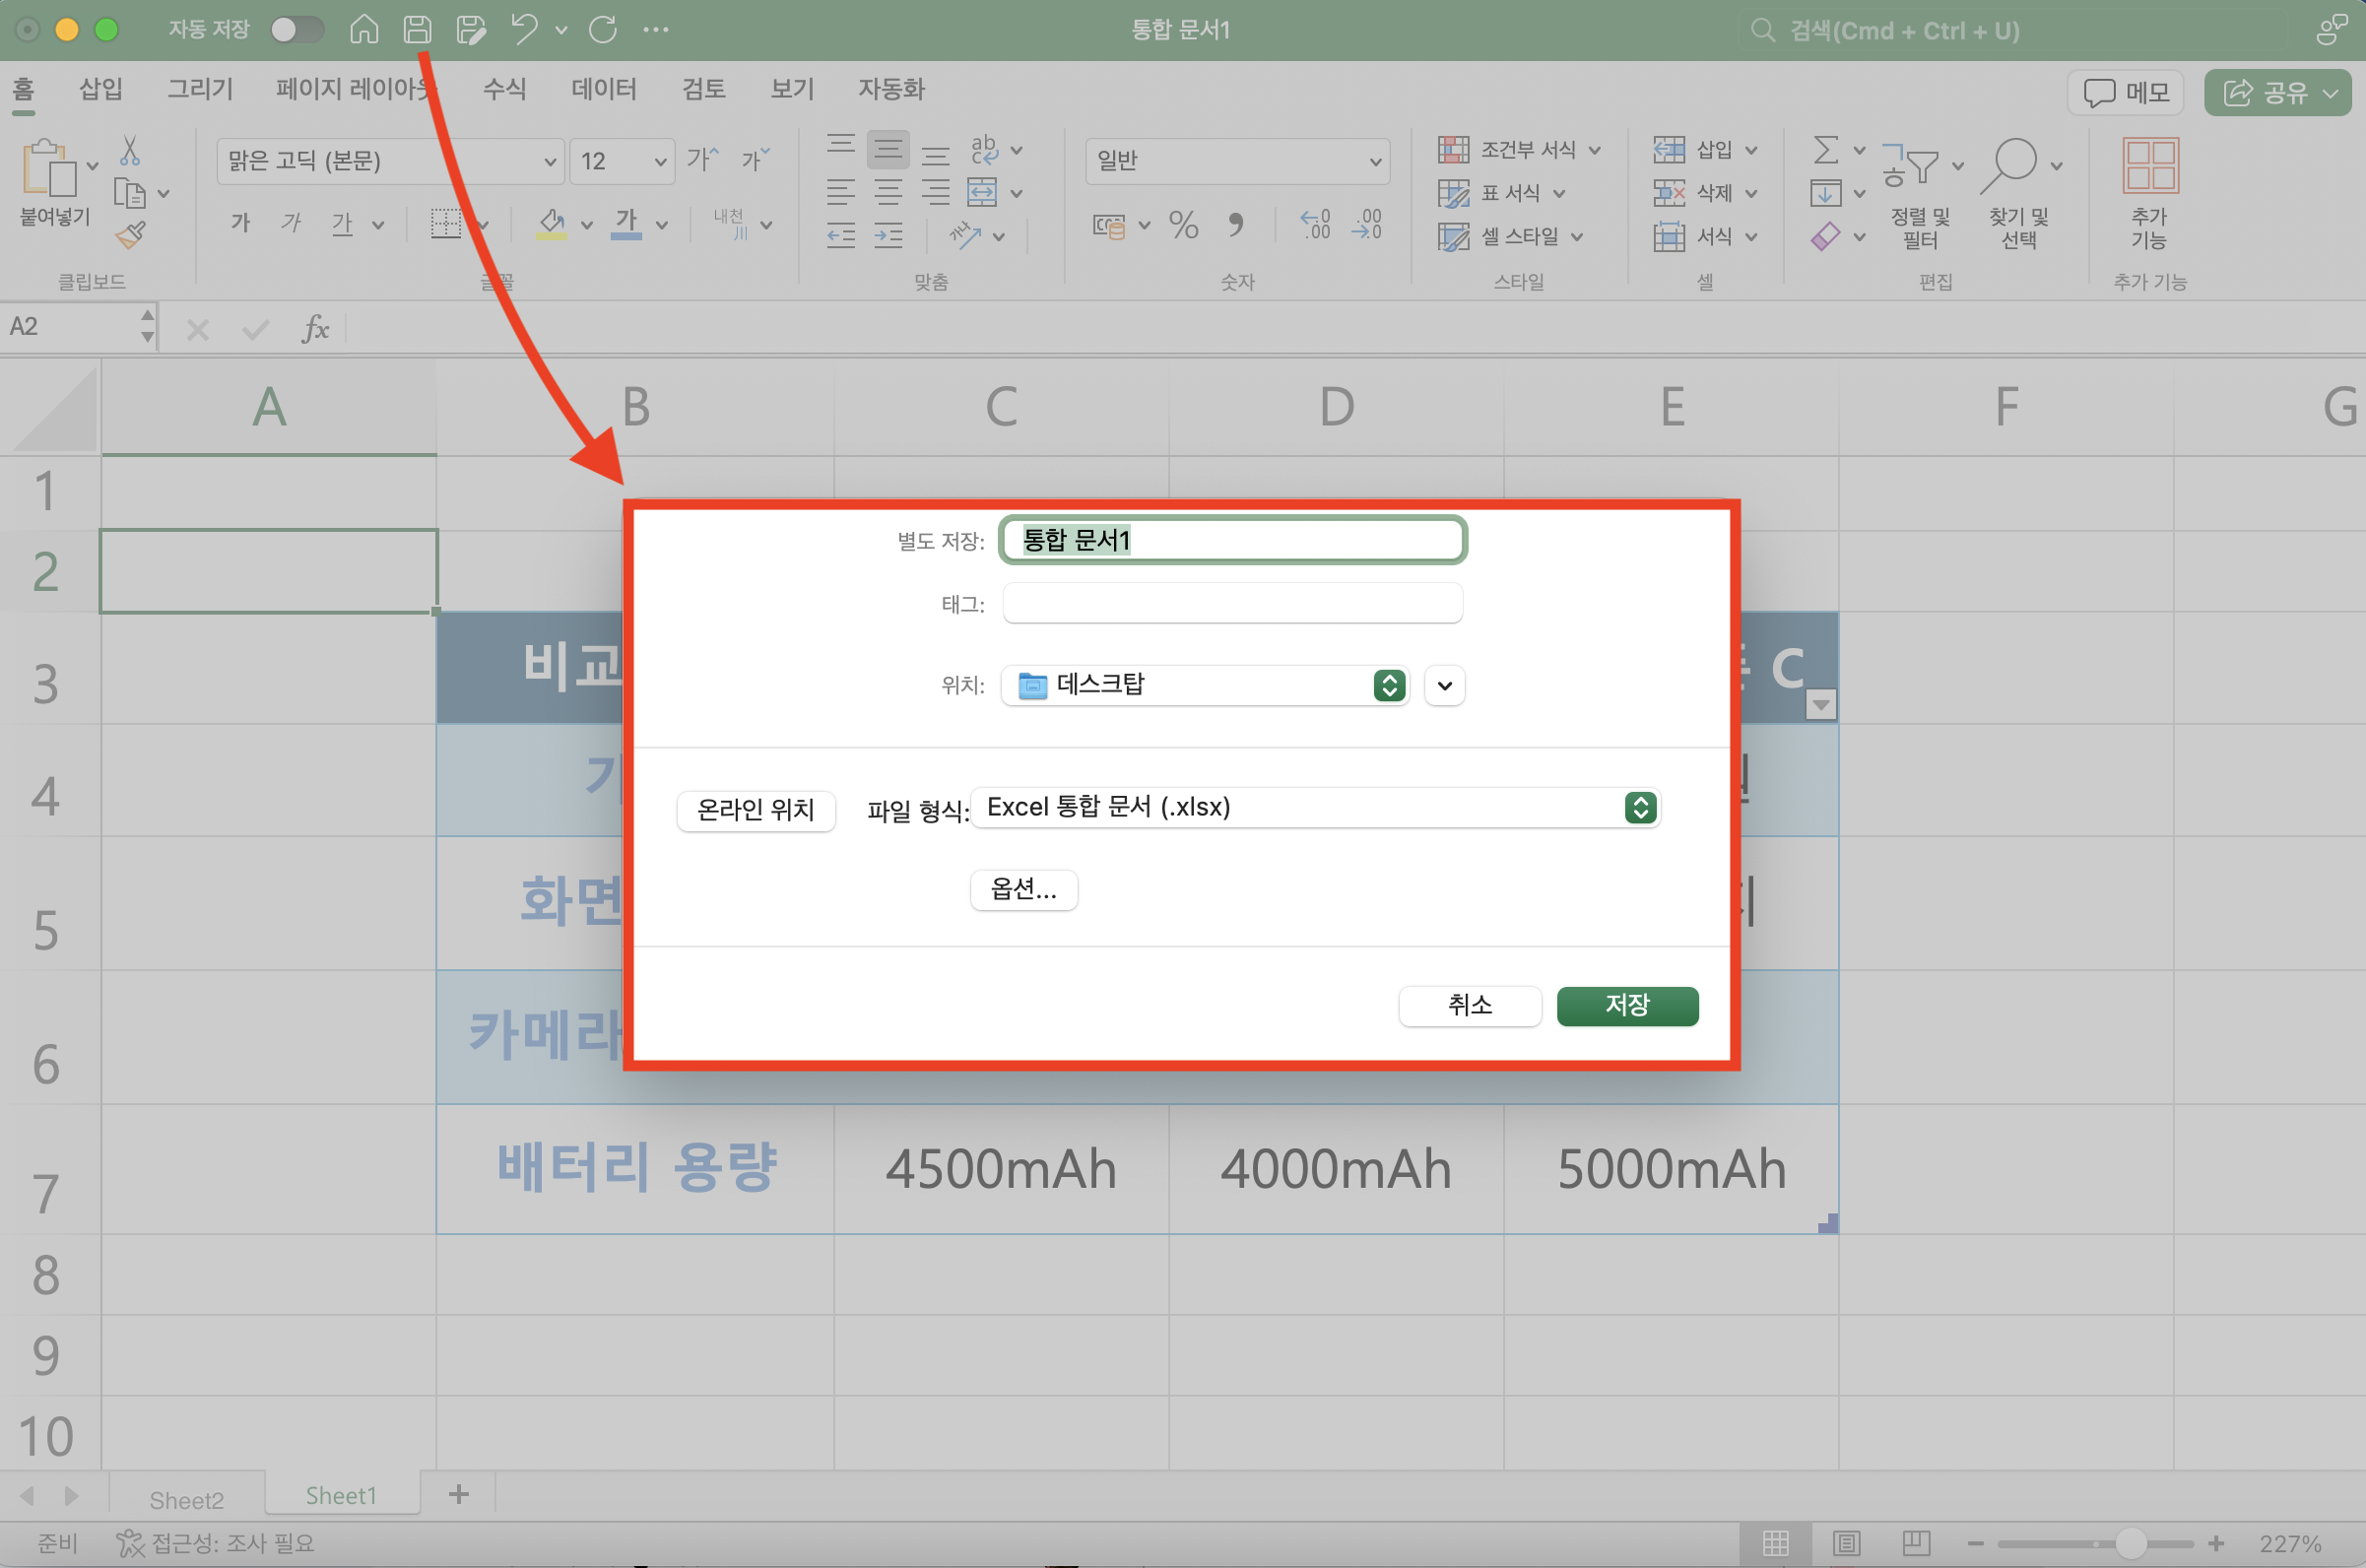
Task: Click the 온라인 위치 button
Action: (x=755, y=809)
